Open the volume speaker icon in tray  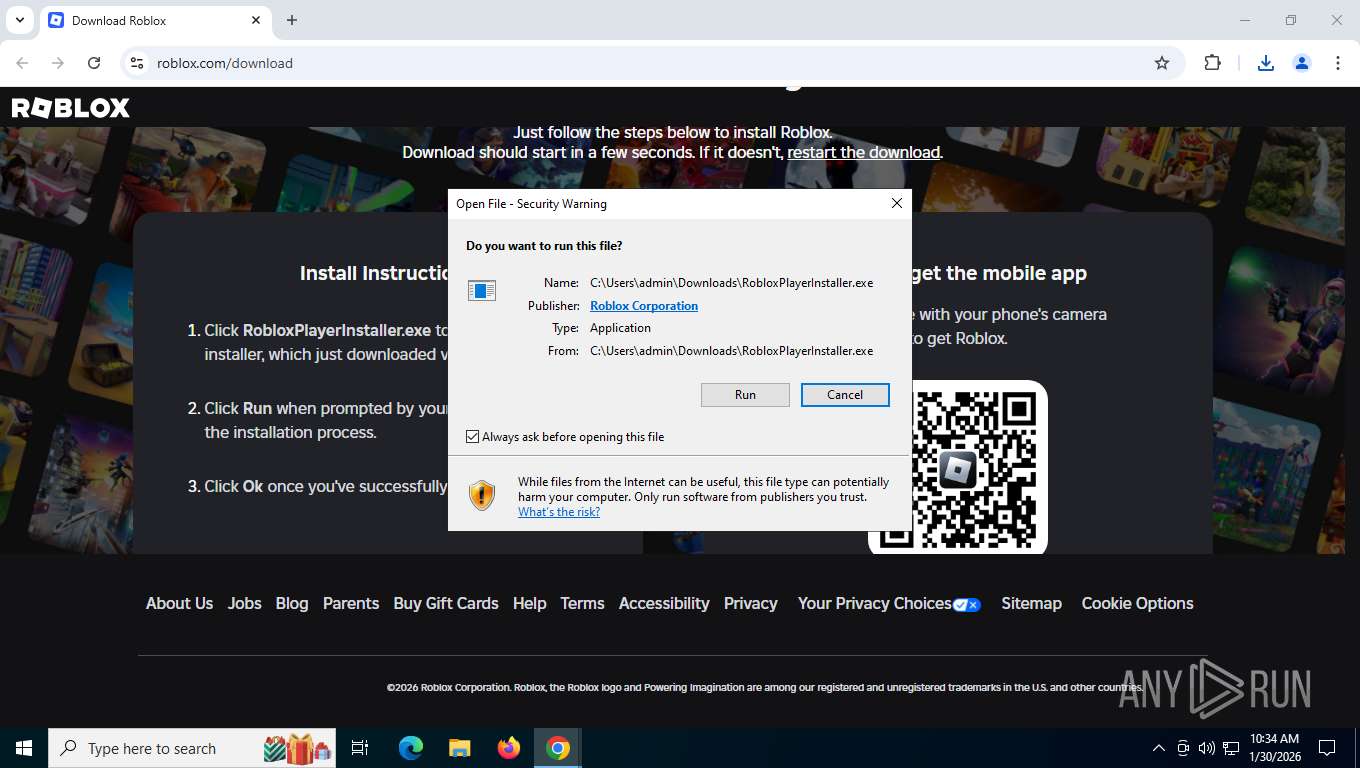tap(1207, 748)
